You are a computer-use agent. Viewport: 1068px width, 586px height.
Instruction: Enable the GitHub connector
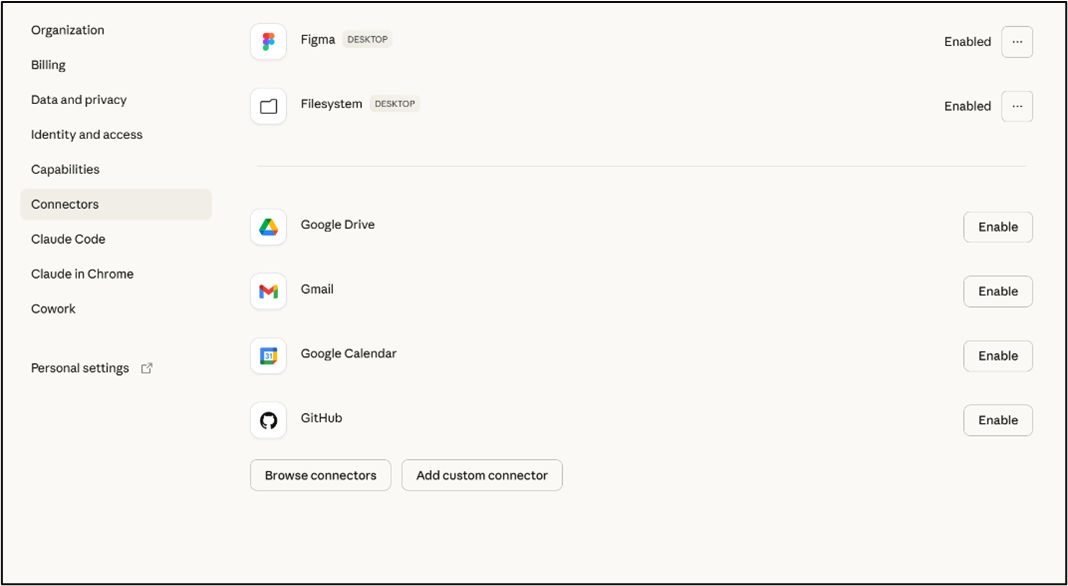(x=997, y=420)
